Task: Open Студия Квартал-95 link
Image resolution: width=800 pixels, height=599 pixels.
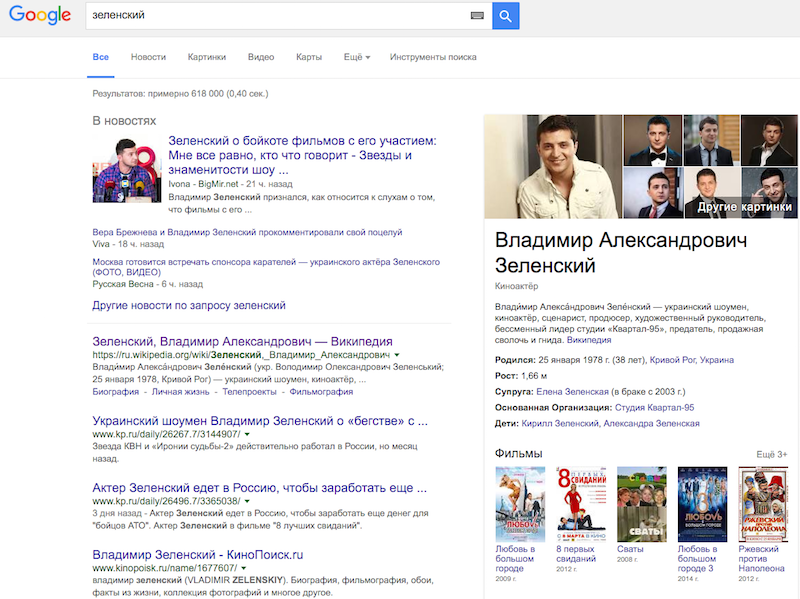Action: [x=655, y=407]
